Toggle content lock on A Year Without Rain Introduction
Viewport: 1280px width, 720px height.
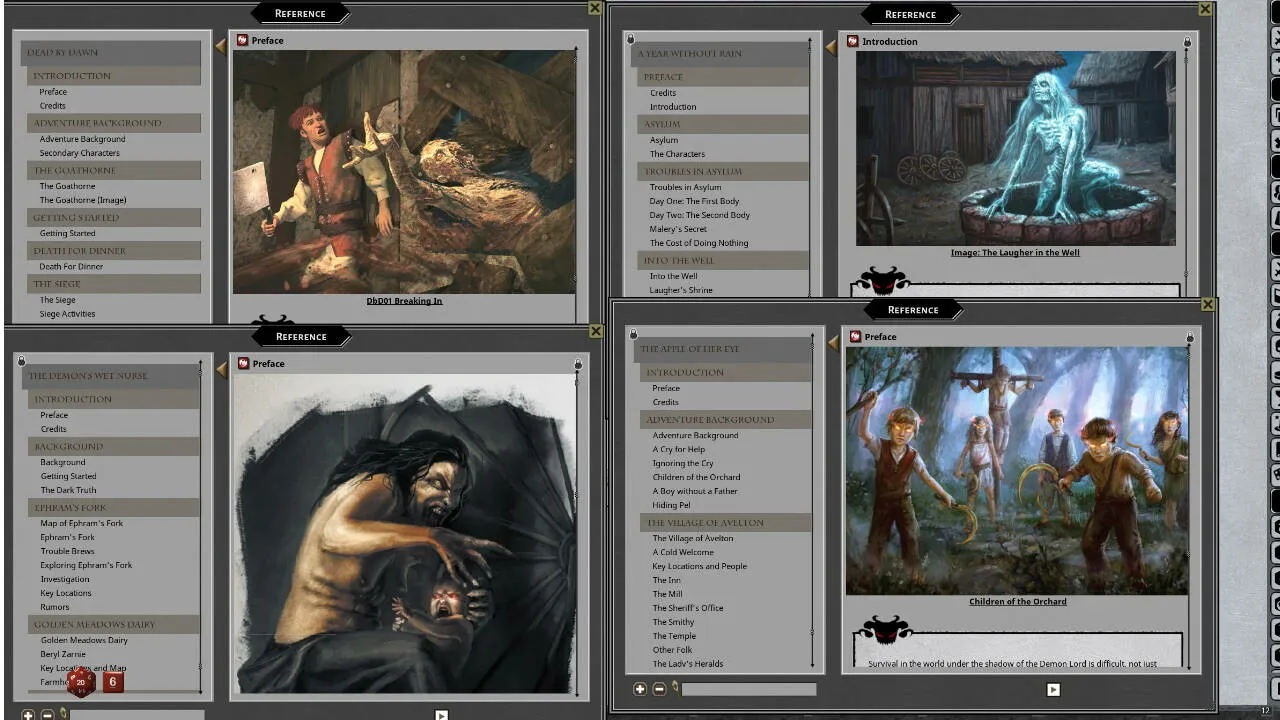click(1187, 42)
